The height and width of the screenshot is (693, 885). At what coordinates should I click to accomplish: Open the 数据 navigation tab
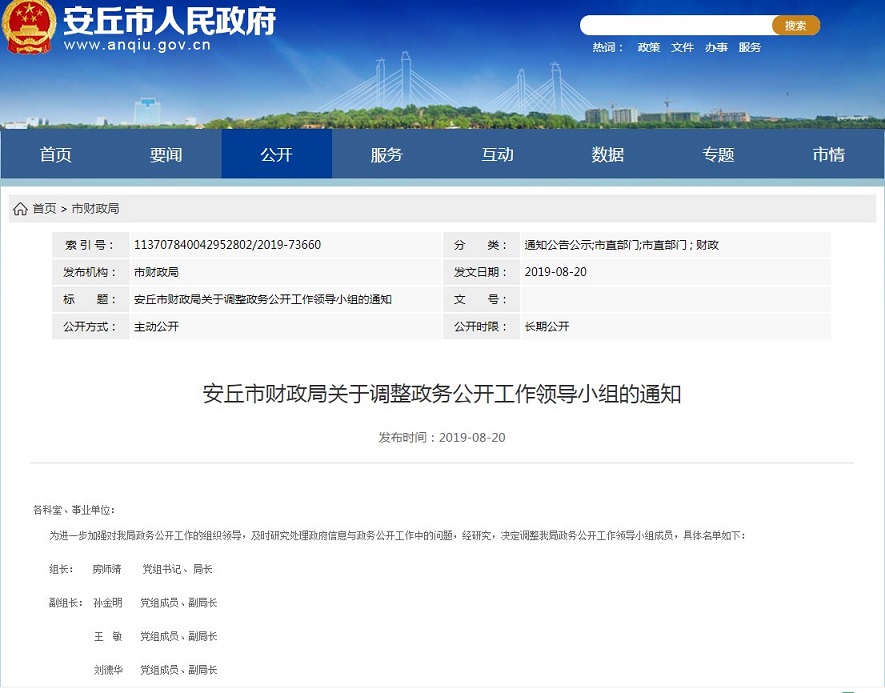click(x=608, y=154)
